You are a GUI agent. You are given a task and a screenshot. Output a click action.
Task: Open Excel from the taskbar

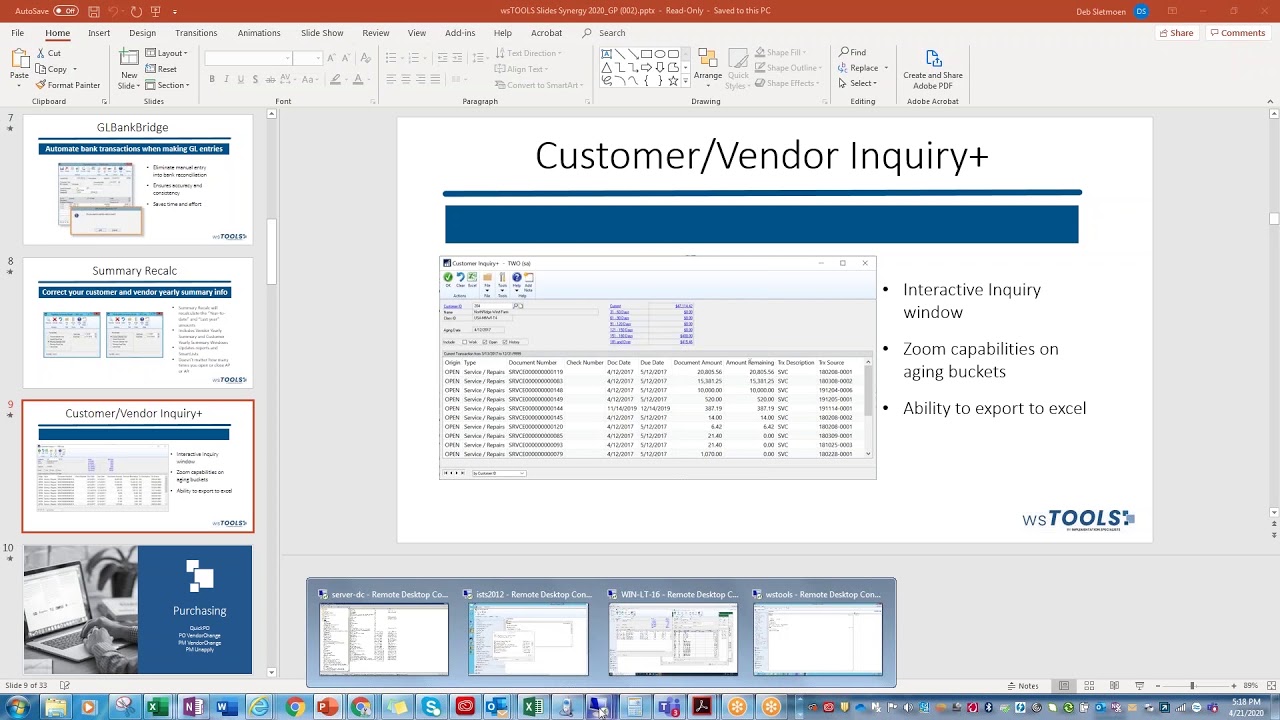point(156,708)
